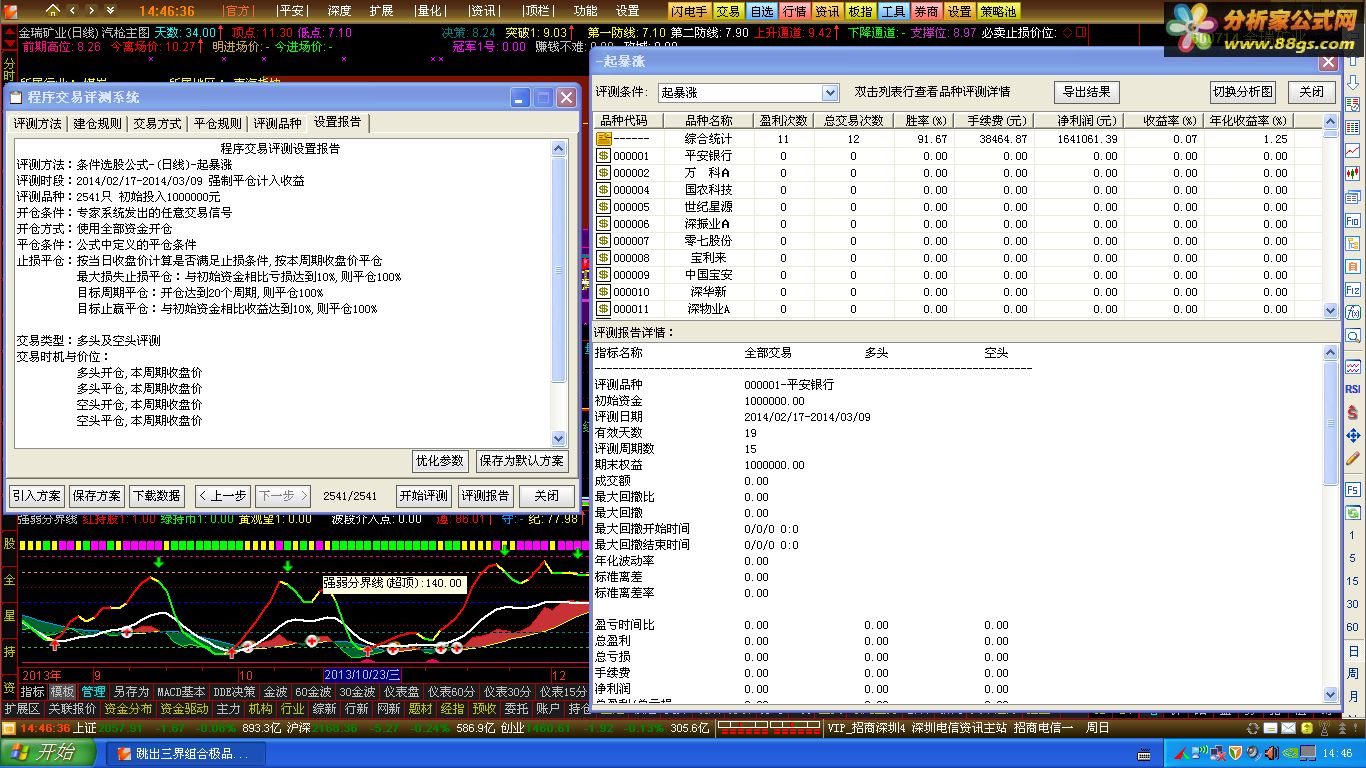This screenshot has height=768, width=1366.
Task: Click the scroll-down arrow of 评测报告详情 panel
Action: click(1331, 695)
